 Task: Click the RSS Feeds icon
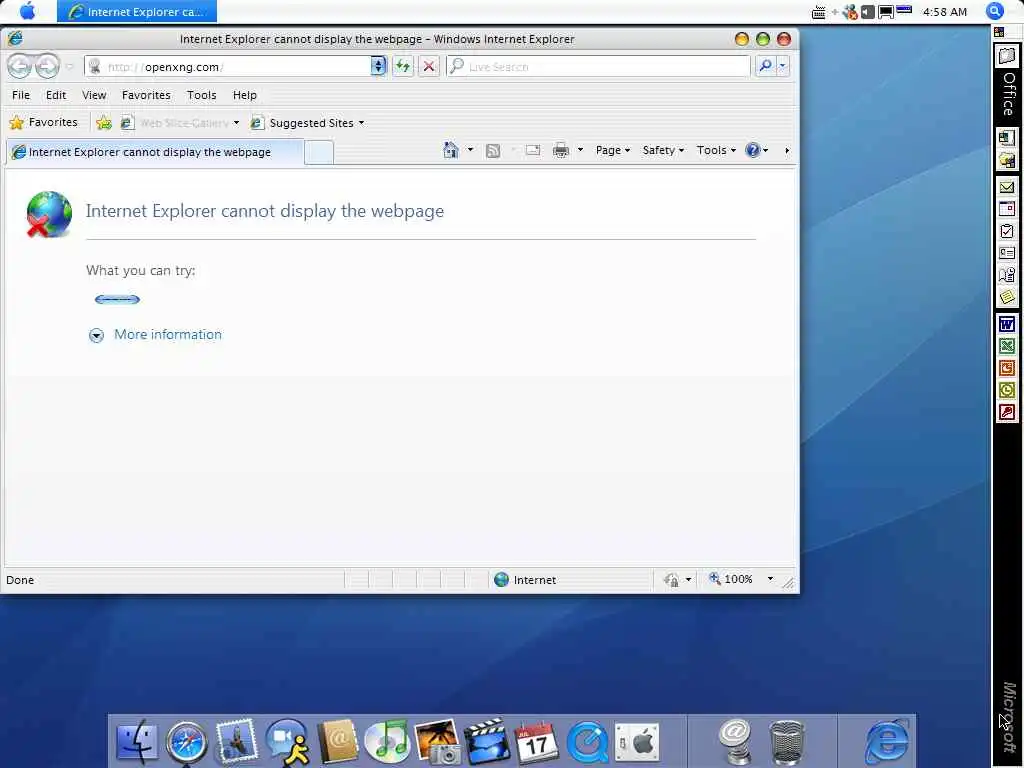point(493,151)
